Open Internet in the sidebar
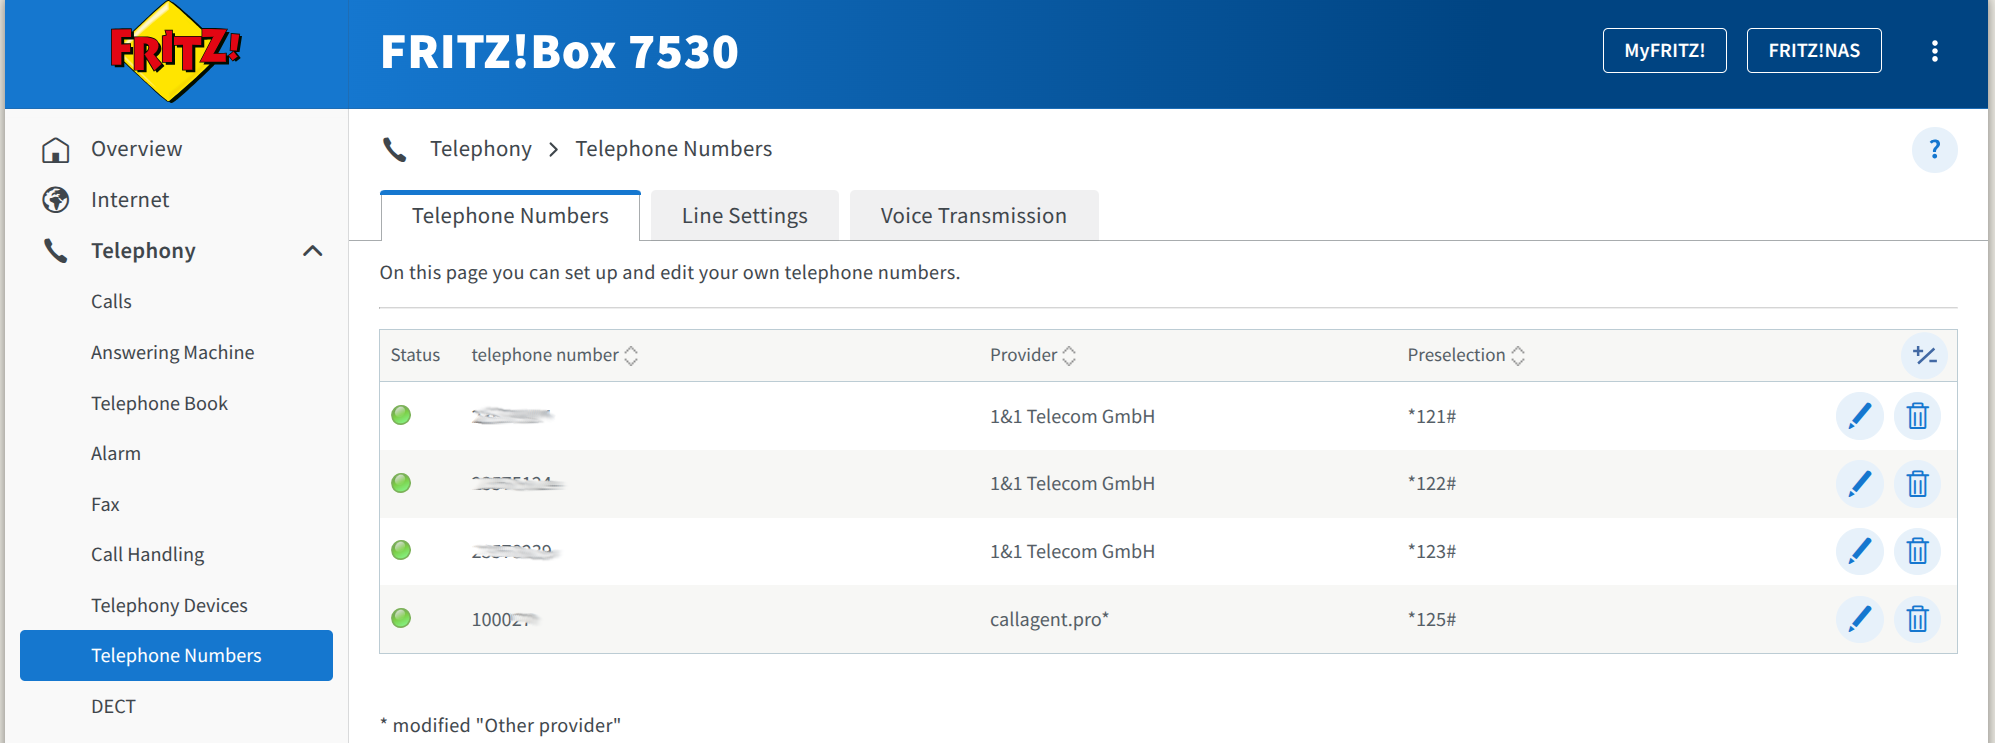The width and height of the screenshot is (1995, 743). click(130, 200)
